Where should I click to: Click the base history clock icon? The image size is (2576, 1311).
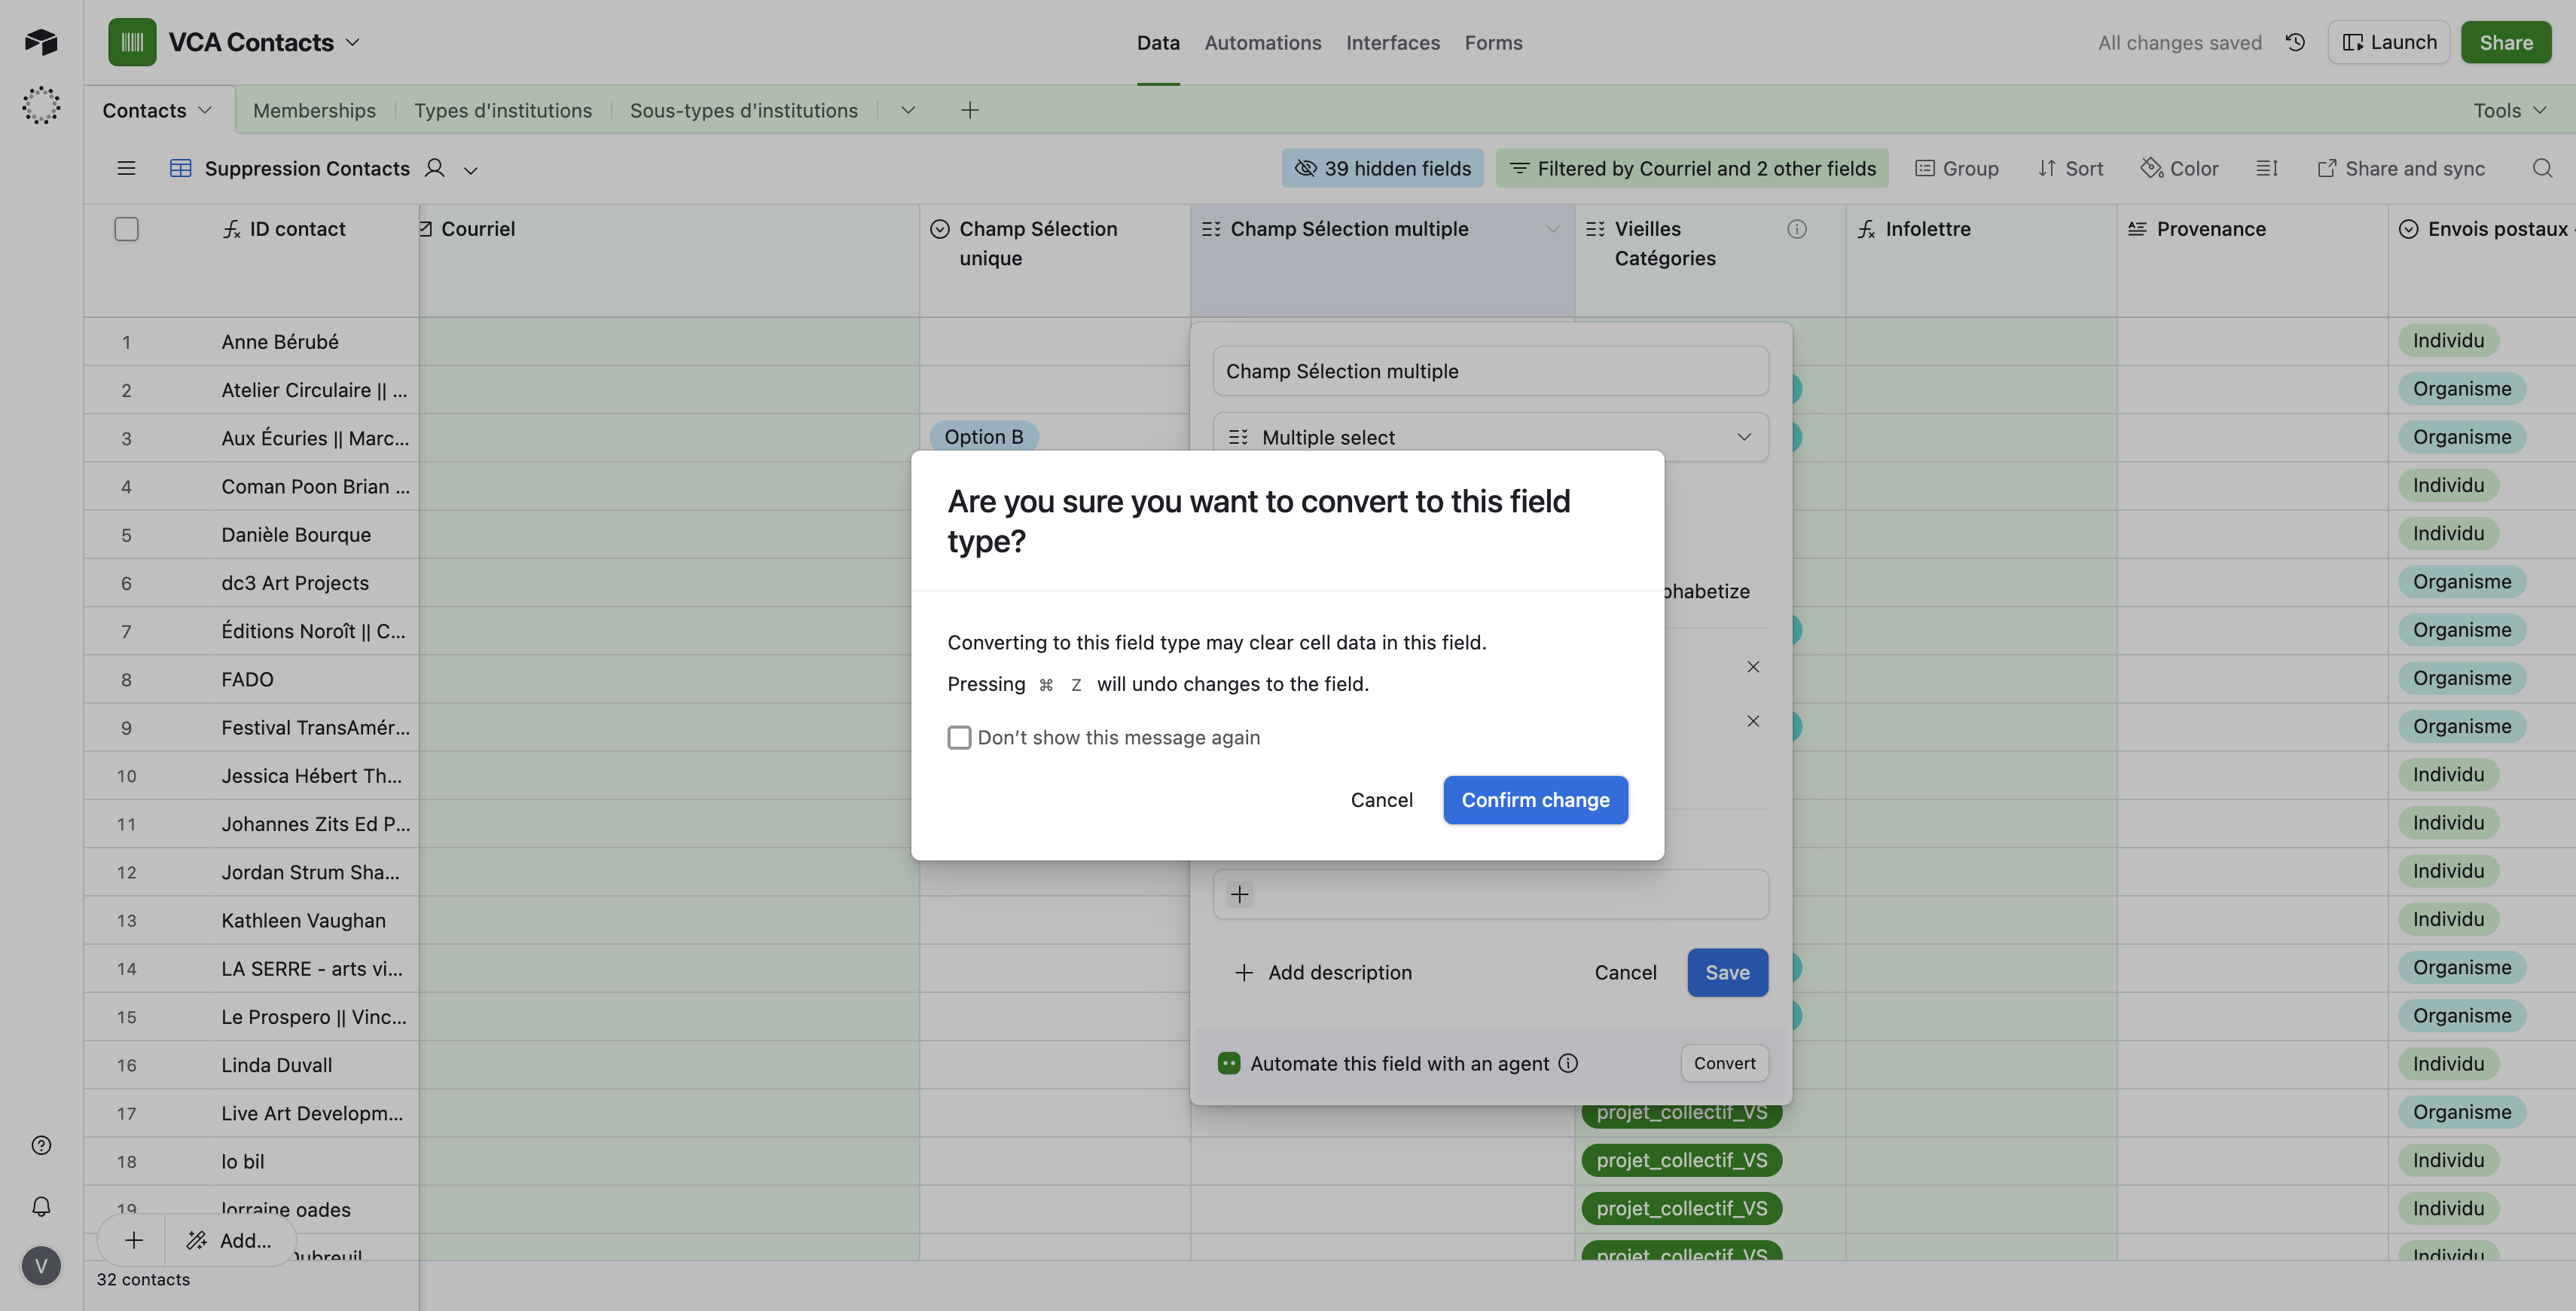pyautogui.click(x=2295, y=42)
